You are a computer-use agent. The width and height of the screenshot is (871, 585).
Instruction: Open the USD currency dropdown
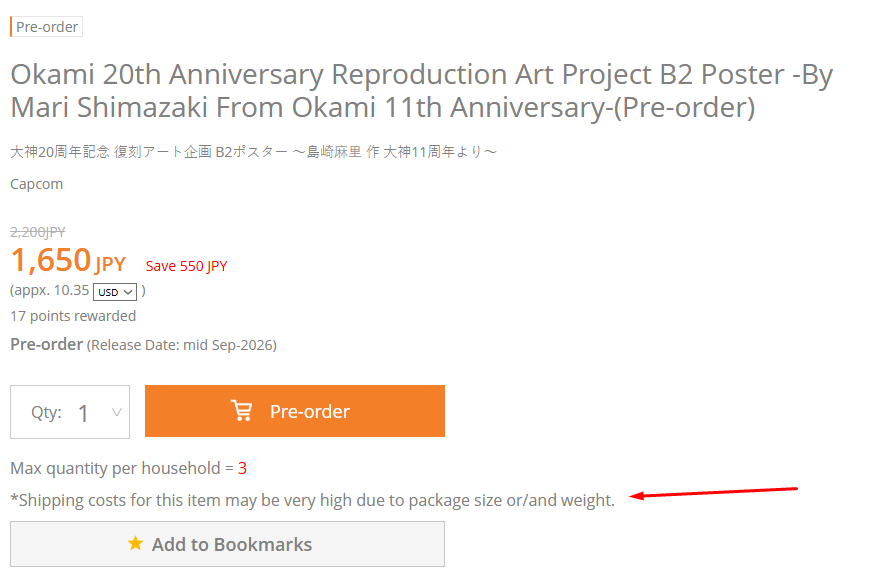[x=115, y=292]
